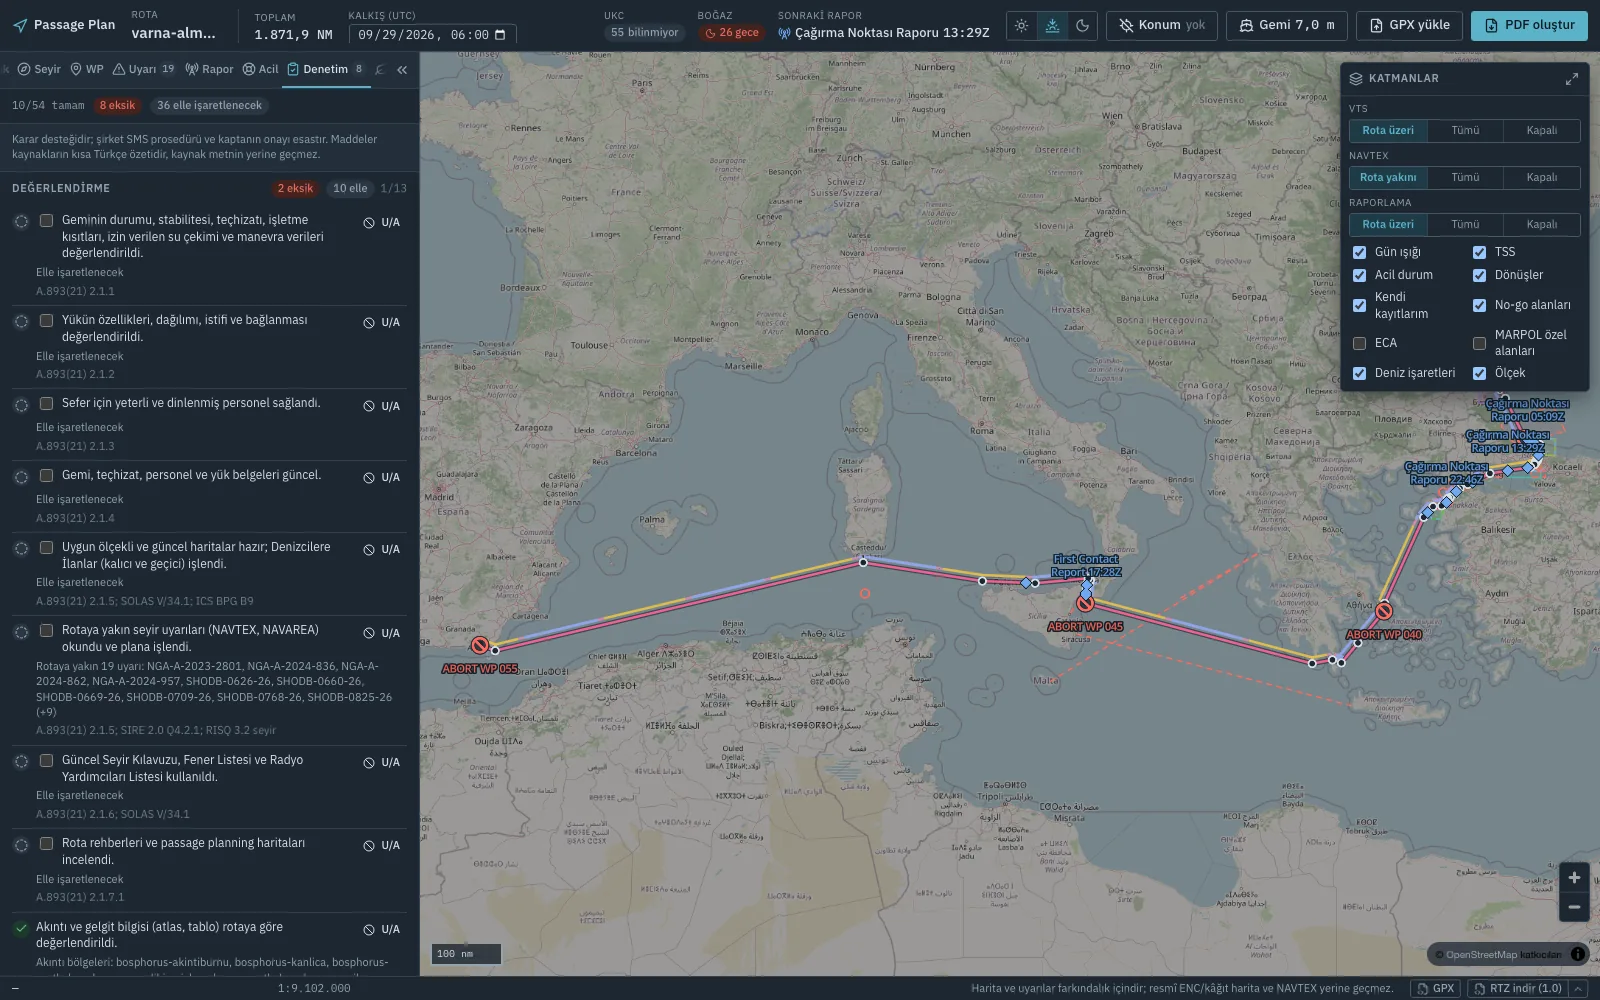Toggle the Gün ışığı layer checkbox
1600x1000 pixels.
click(x=1359, y=252)
